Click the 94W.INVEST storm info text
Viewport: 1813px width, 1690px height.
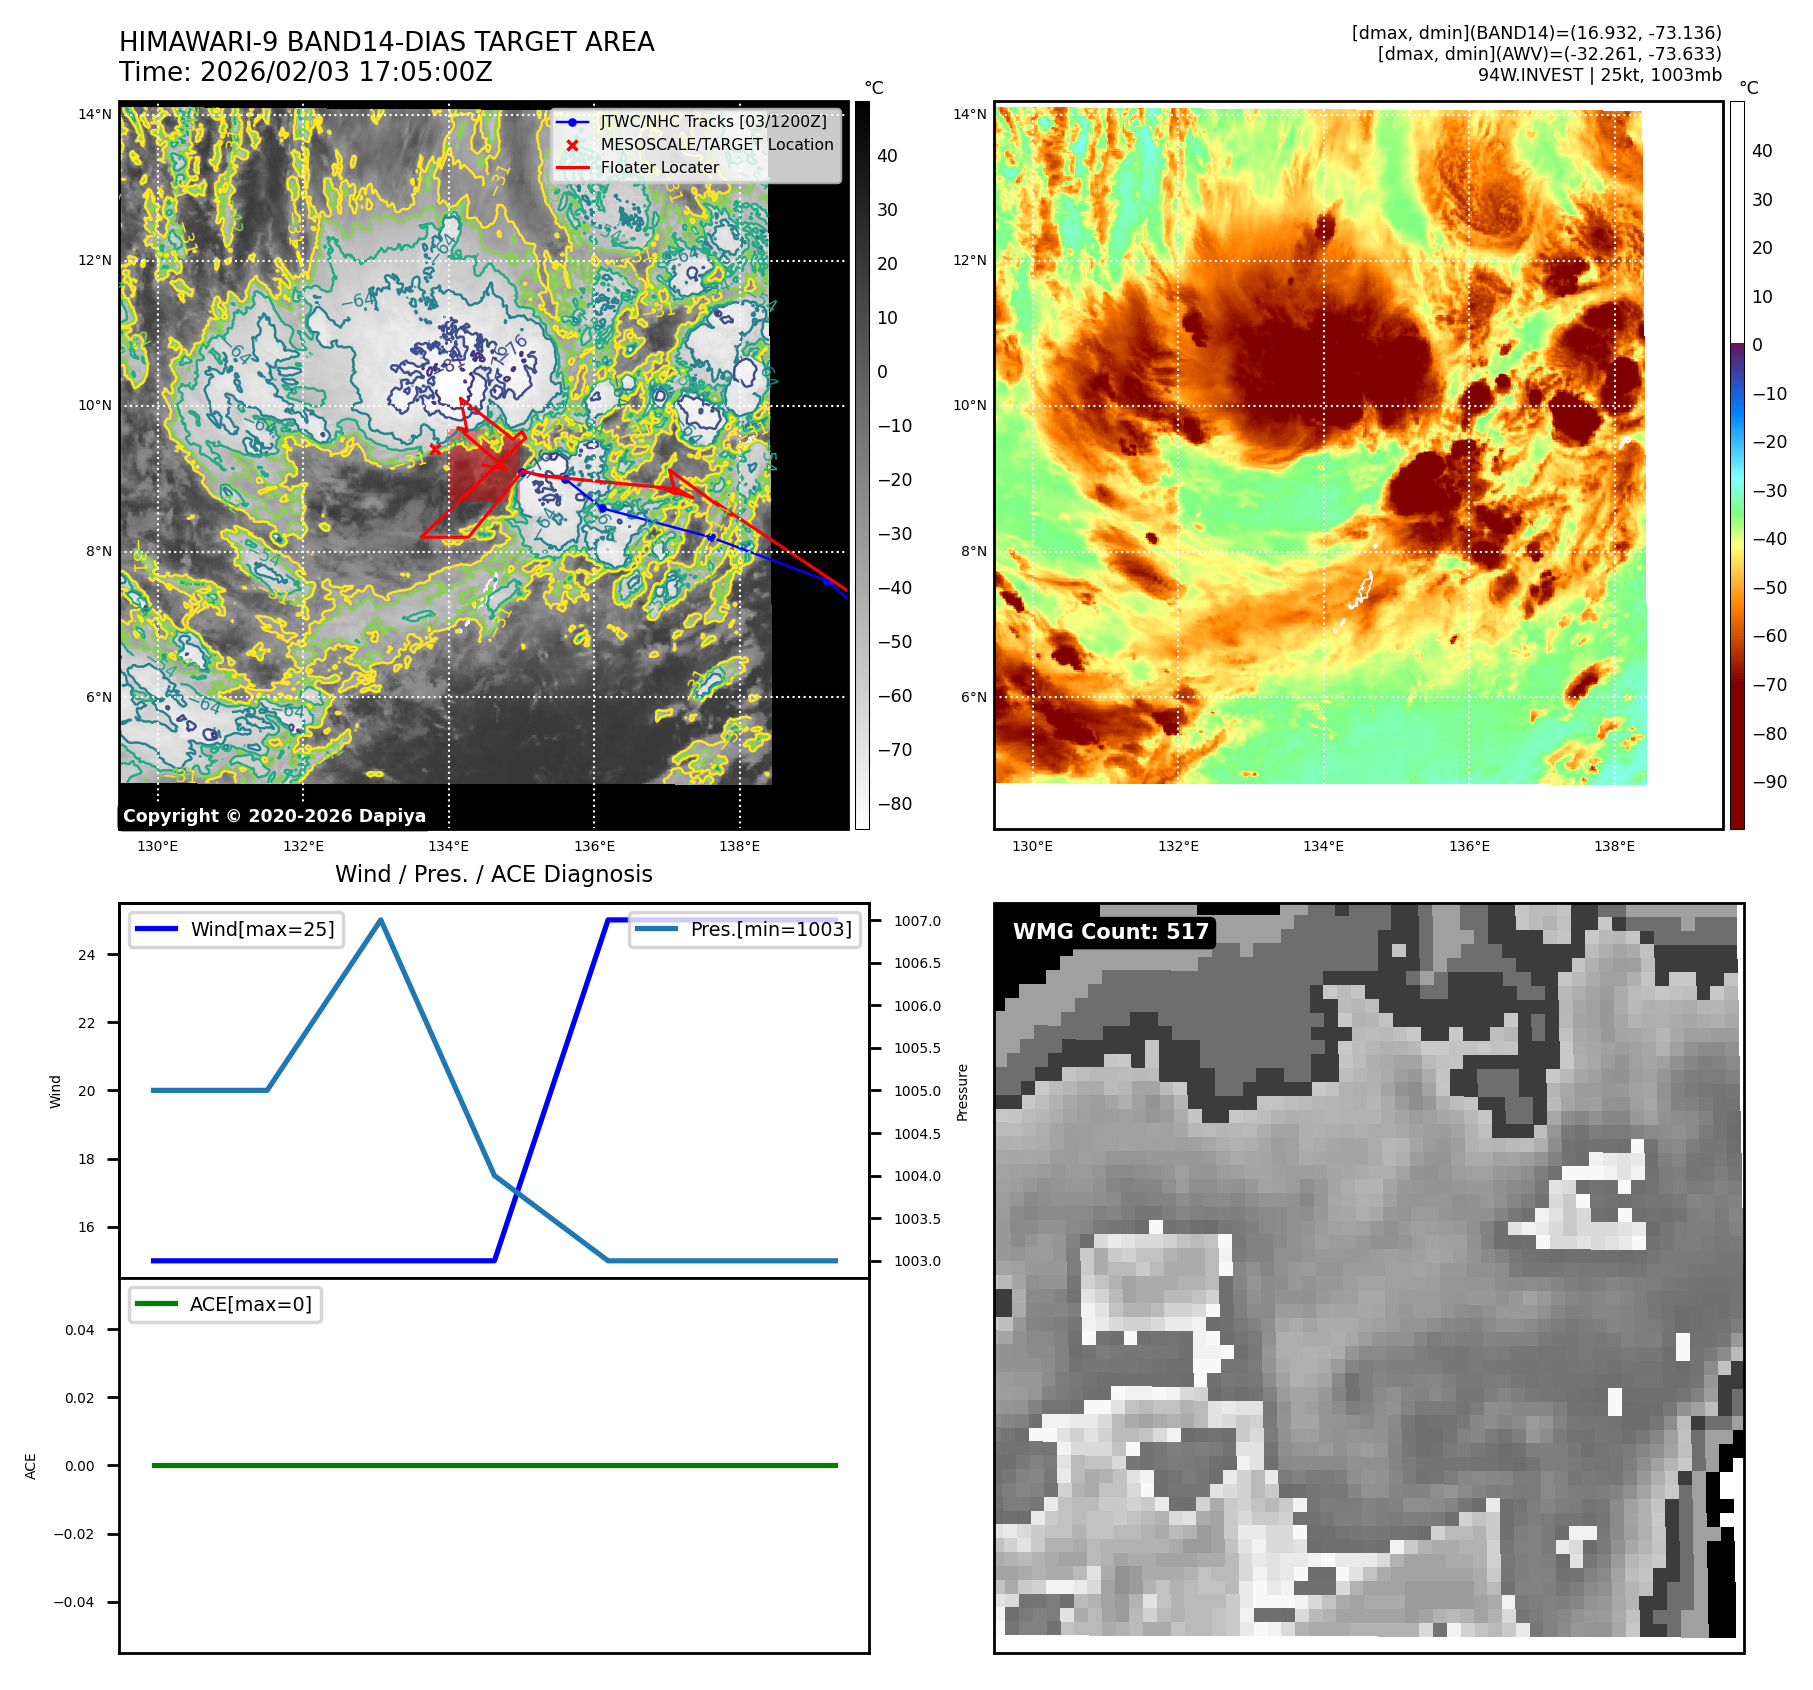1599,75
